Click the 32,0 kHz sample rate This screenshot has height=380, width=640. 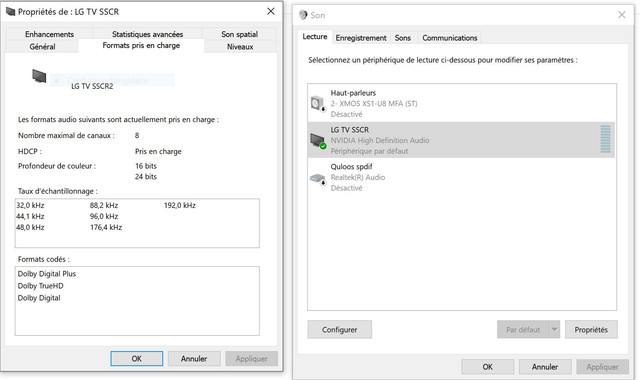tap(30, 205)
